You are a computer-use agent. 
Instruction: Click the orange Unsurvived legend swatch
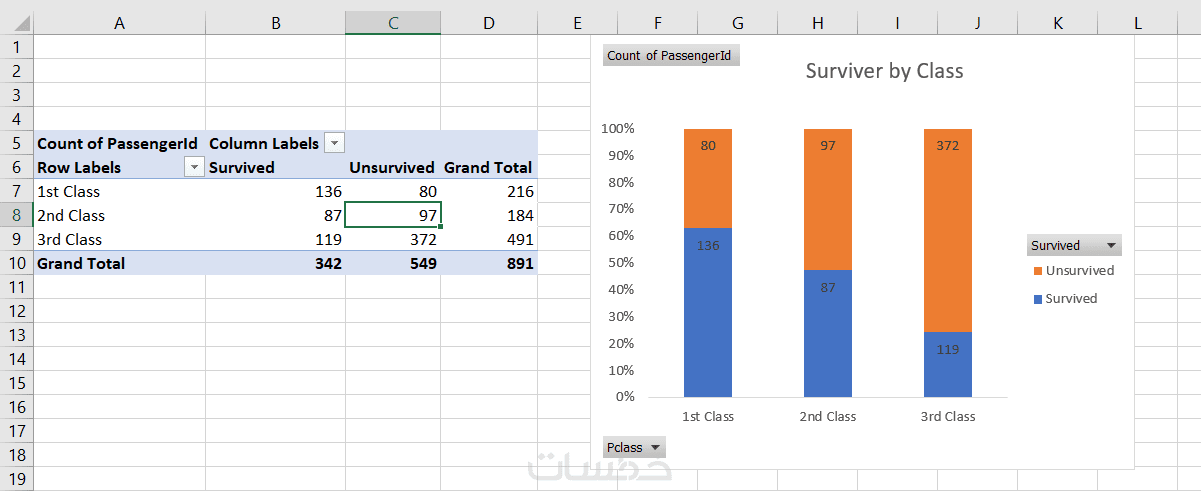pyautogui.click(x=1038, y=271)
